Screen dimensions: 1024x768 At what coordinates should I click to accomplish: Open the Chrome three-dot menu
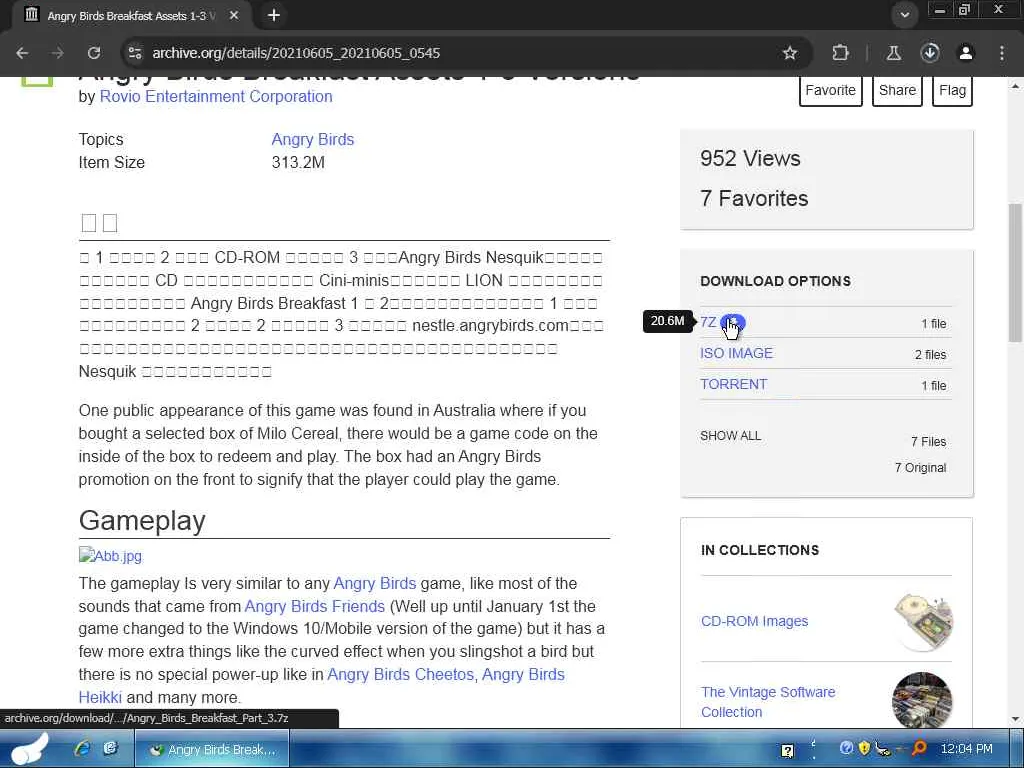[1002, 53]
